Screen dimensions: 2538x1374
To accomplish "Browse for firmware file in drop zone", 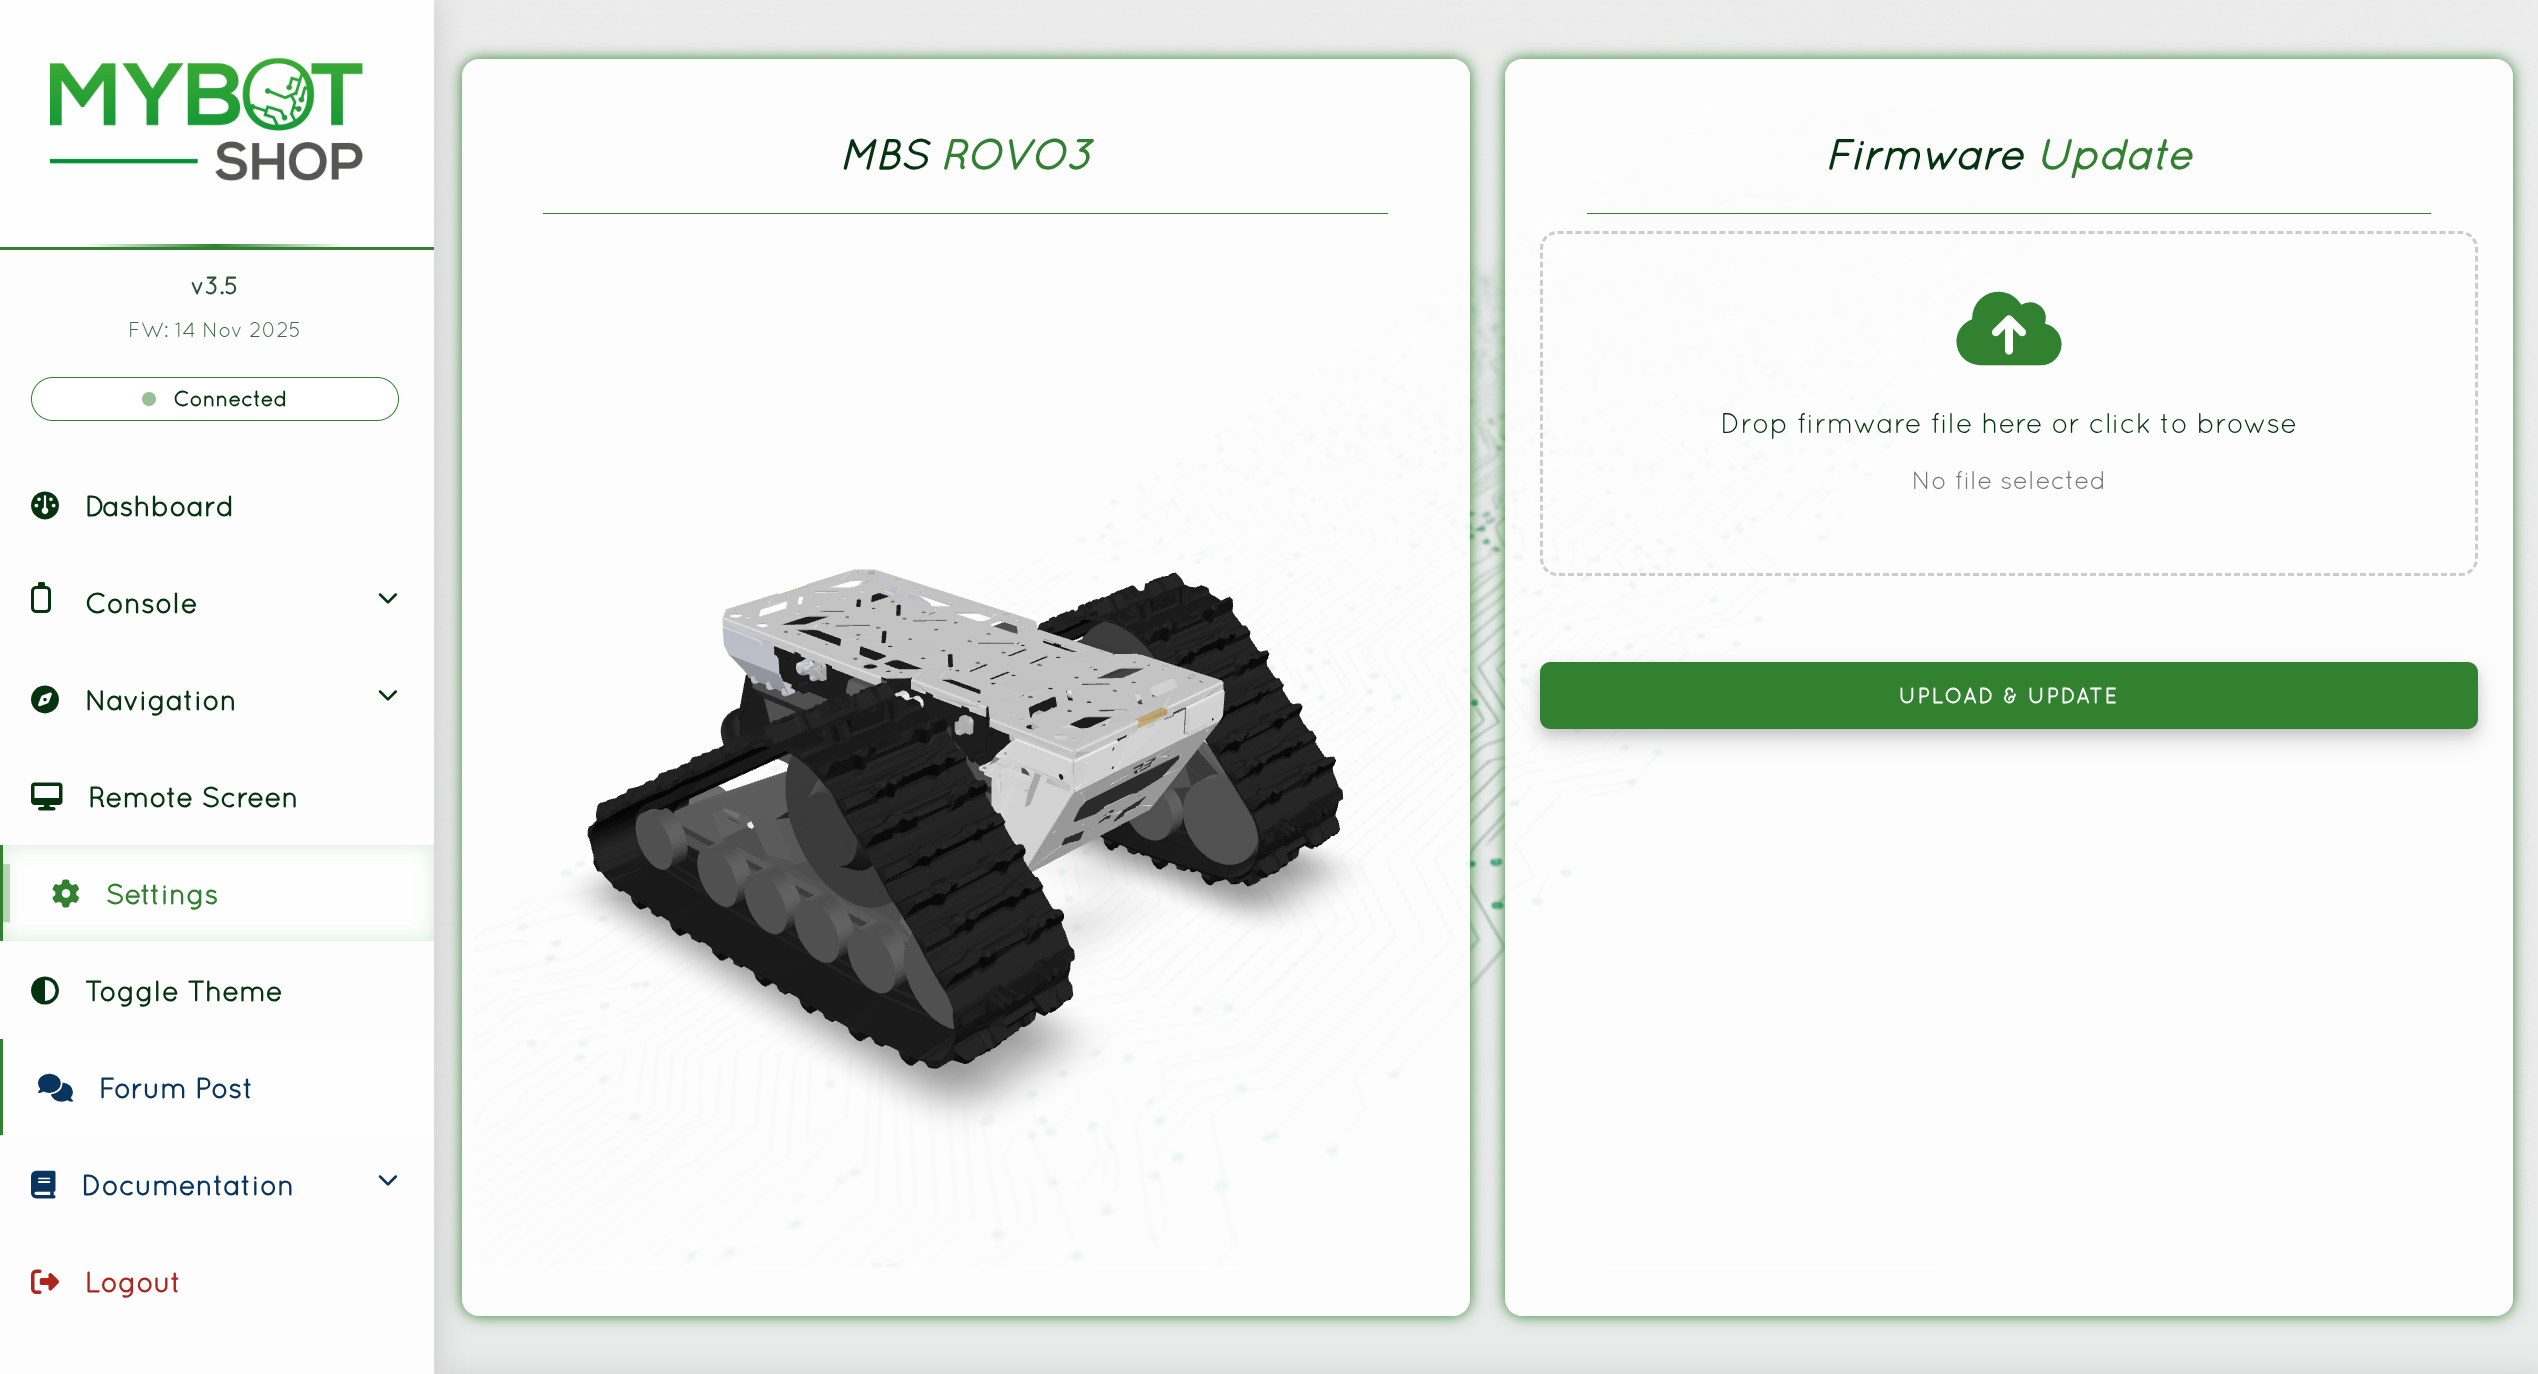I will pos(2008,404).
